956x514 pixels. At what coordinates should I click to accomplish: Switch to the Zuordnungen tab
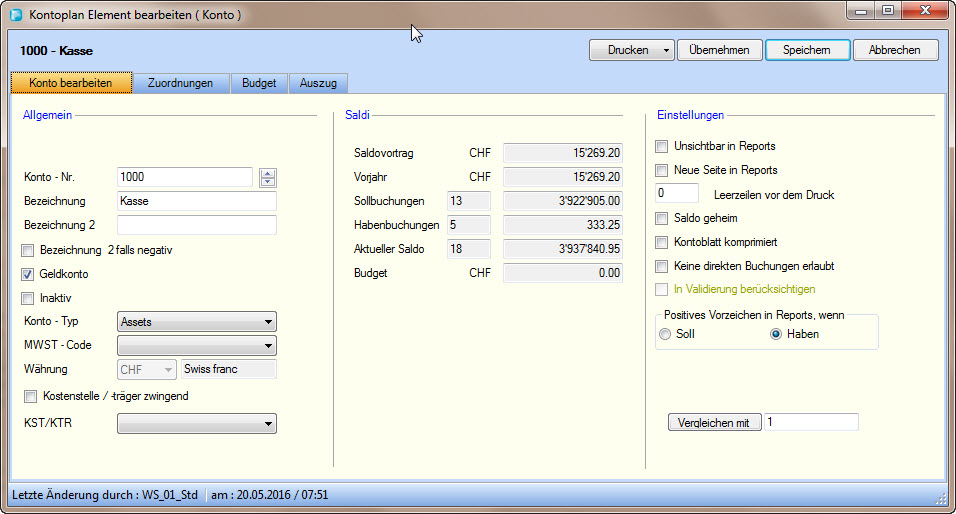coord(180,83)
